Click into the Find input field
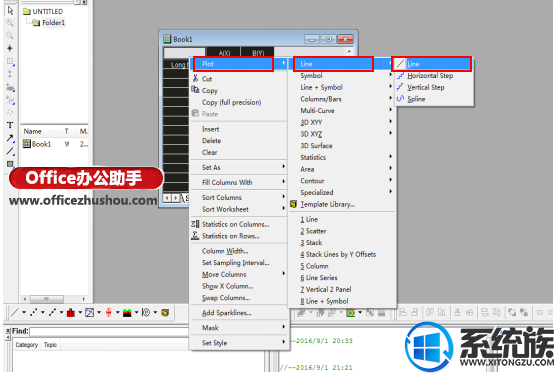Viewport: 554px width, 375px height. [109, 332]
